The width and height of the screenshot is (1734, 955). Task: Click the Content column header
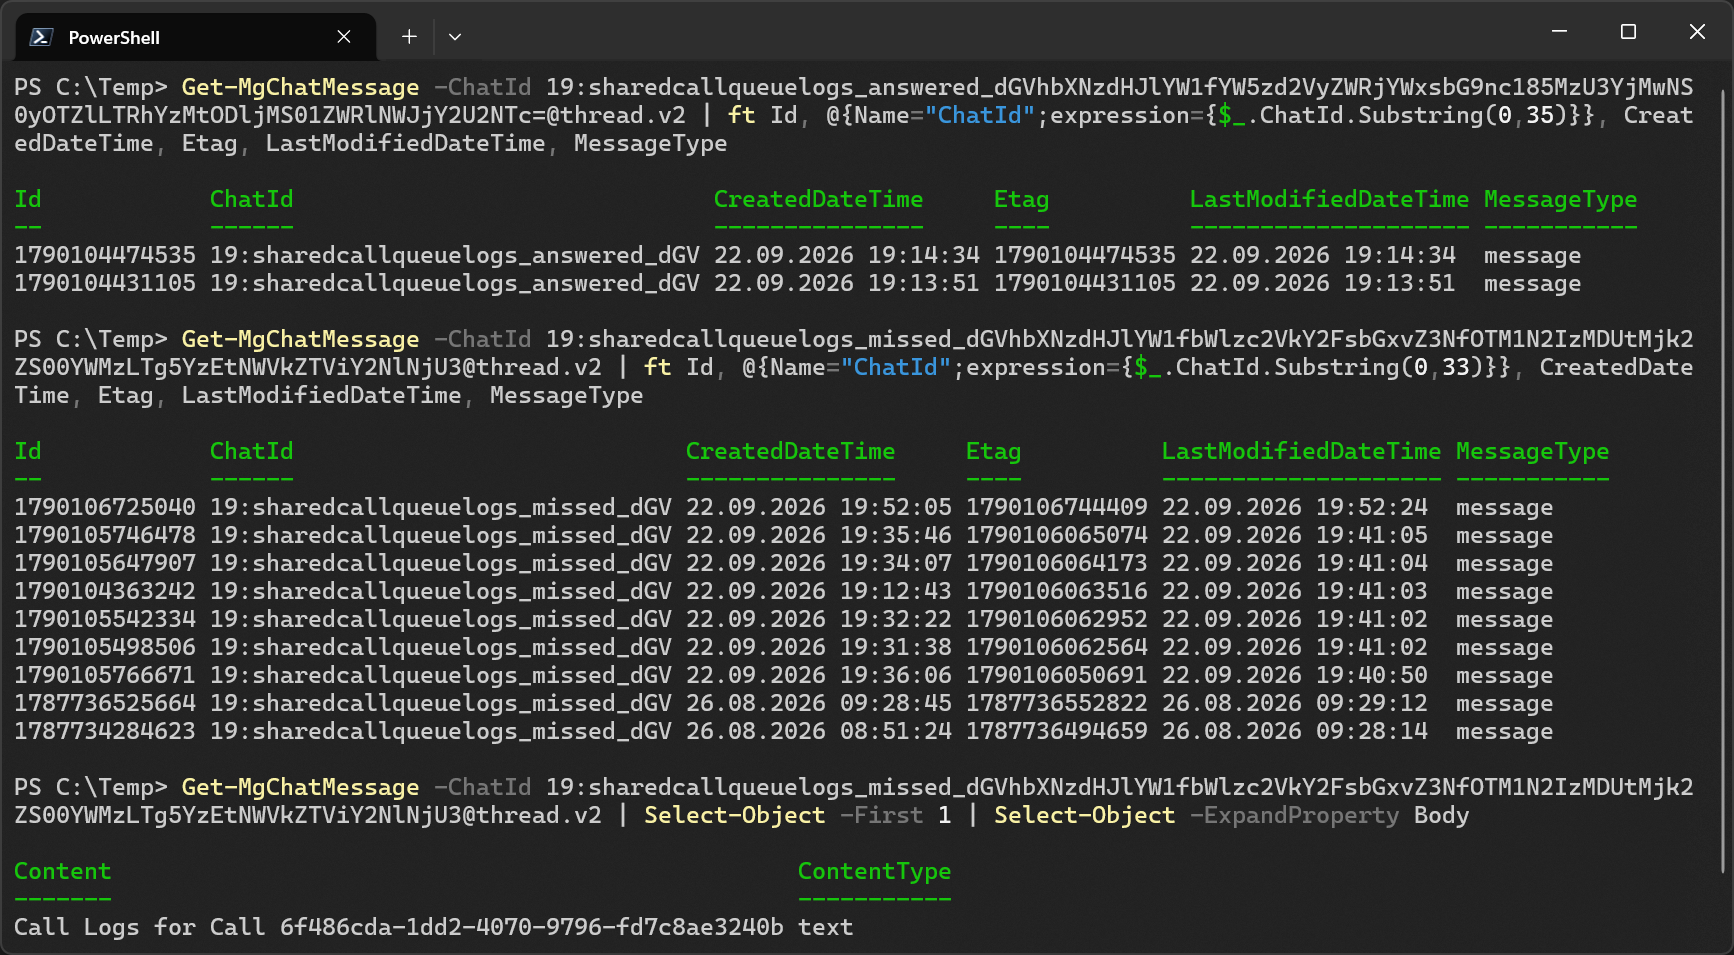(62, 871)
